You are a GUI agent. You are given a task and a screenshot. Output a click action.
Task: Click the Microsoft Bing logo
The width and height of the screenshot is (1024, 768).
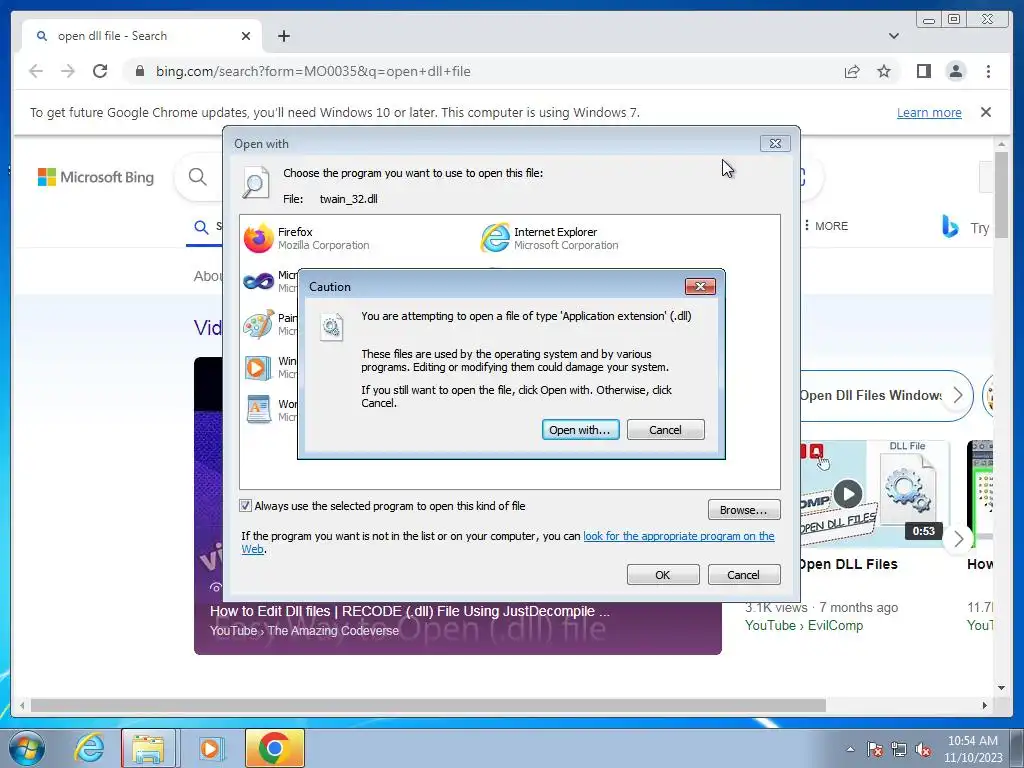(x=96, y=177)
